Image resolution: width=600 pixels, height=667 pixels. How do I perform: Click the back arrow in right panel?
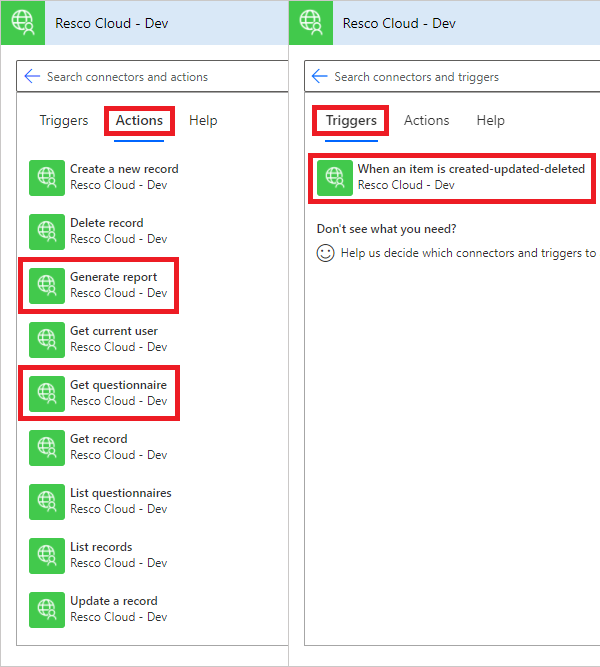320,77
